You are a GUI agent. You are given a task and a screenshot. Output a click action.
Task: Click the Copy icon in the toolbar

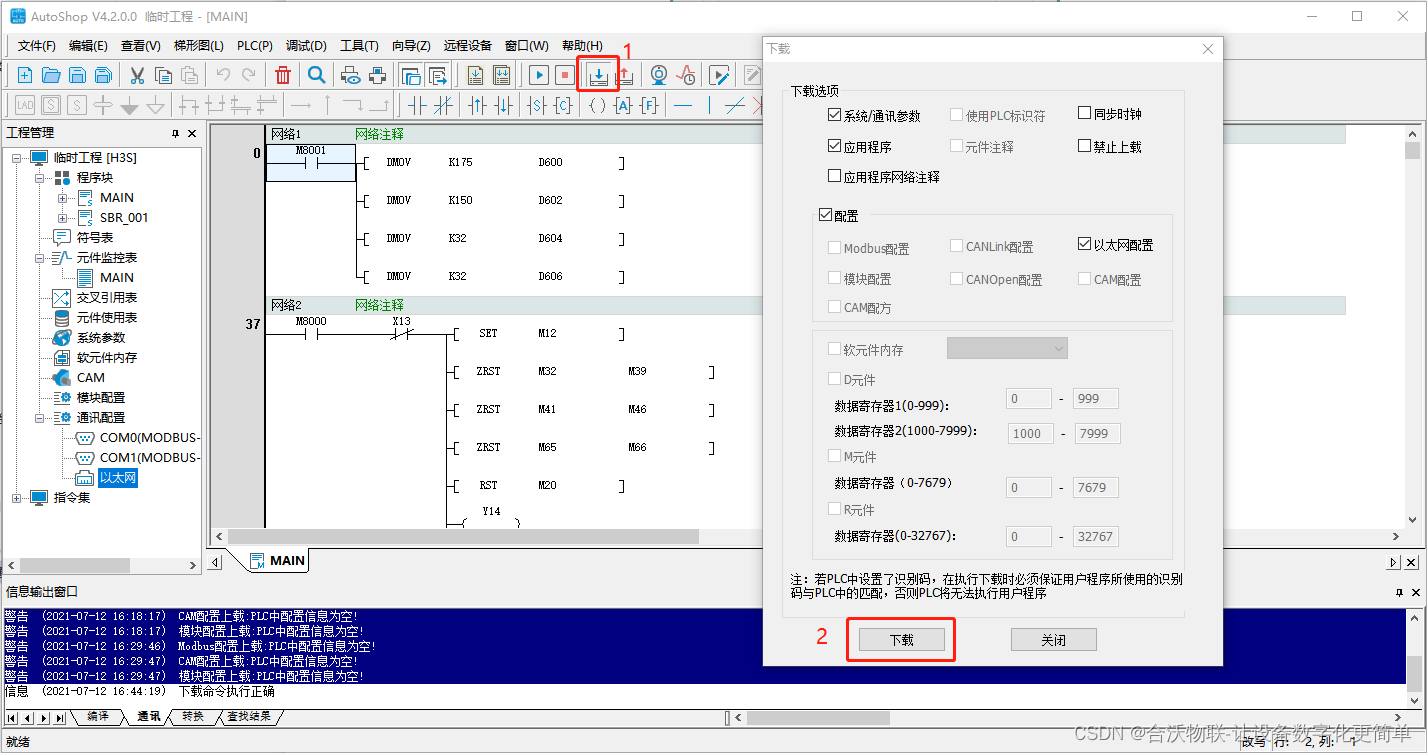(x=163, y=75)
